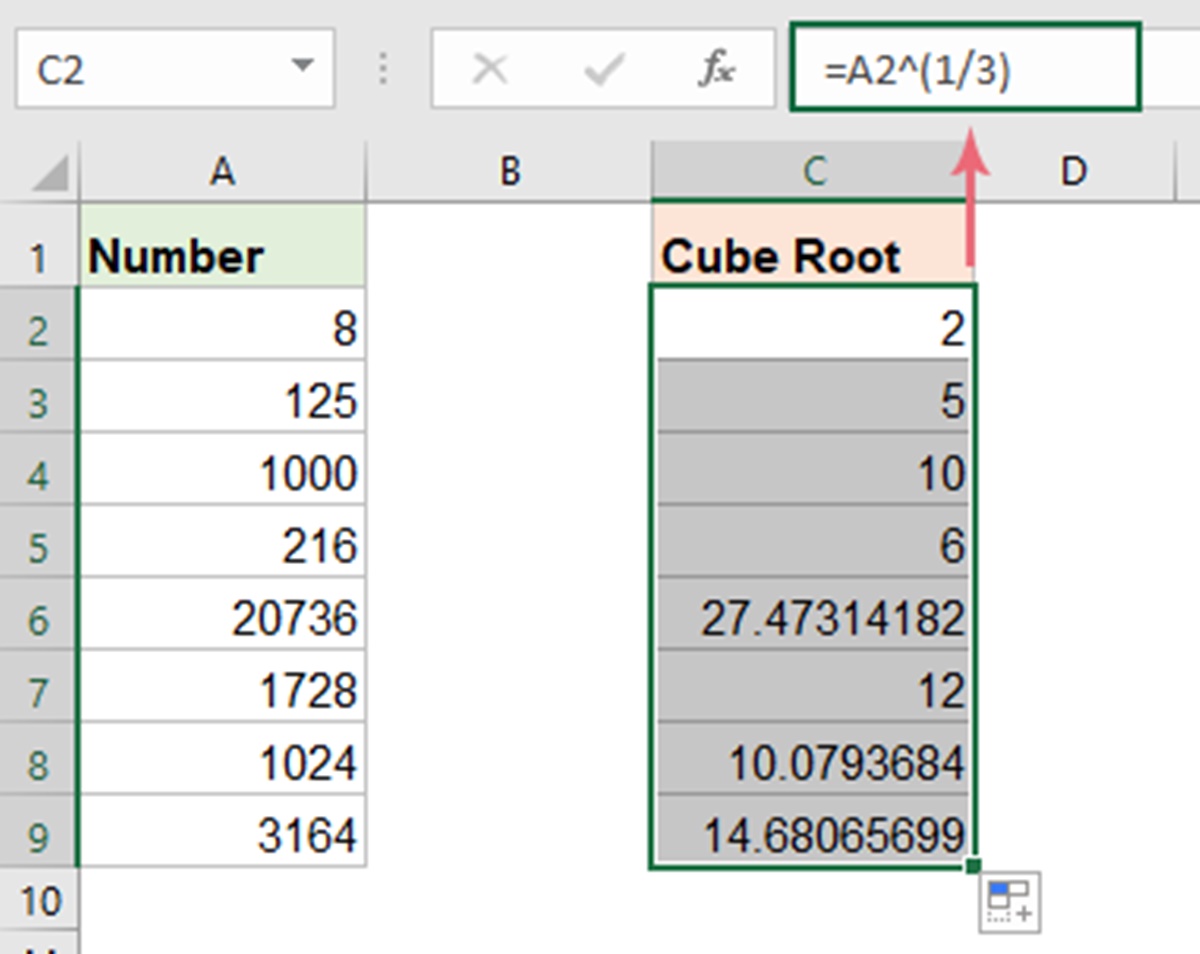Screen dimensions: 1200x954
Task: Select cell showing 14.68065699
Action: [812, 832]
